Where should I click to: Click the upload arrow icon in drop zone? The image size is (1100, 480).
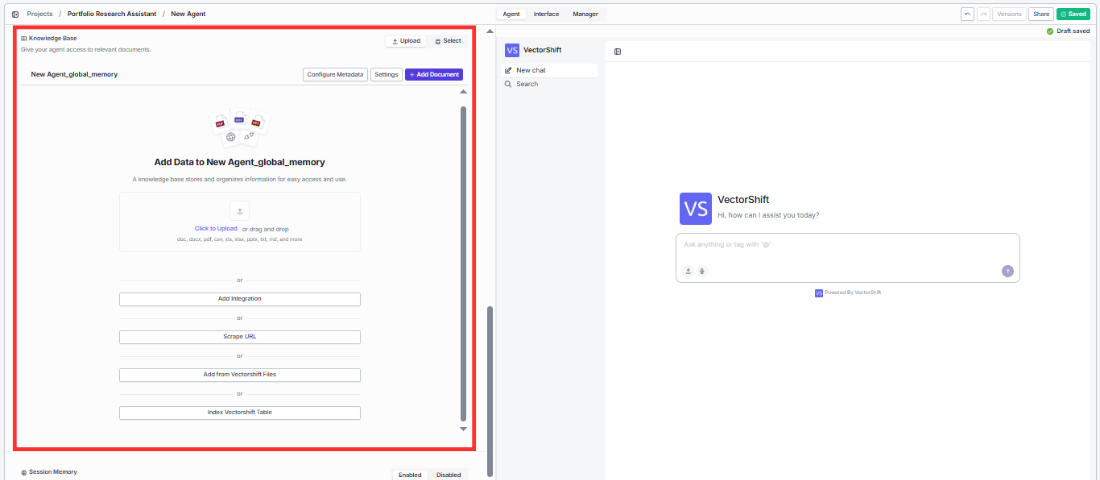click(240, 211)
